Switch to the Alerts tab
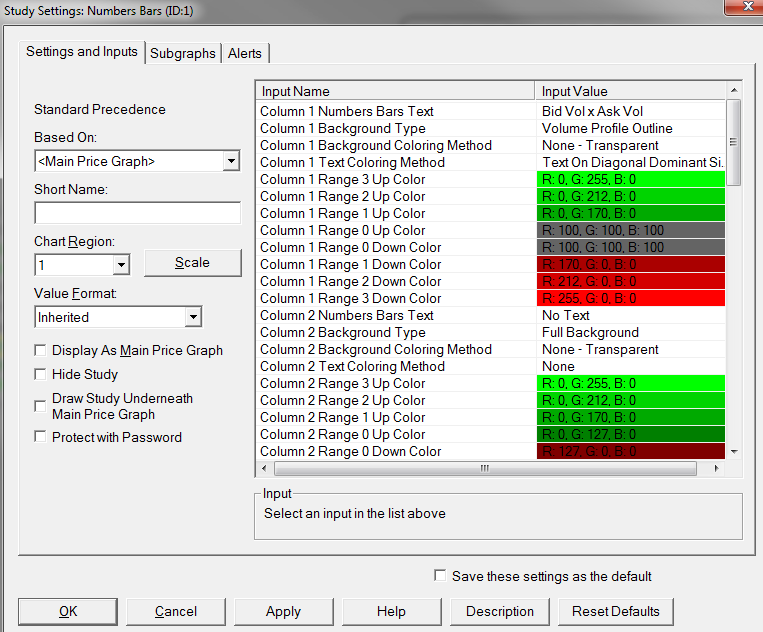Image resolution: width=763 pixels, height=632 pixels. point(245,53)
